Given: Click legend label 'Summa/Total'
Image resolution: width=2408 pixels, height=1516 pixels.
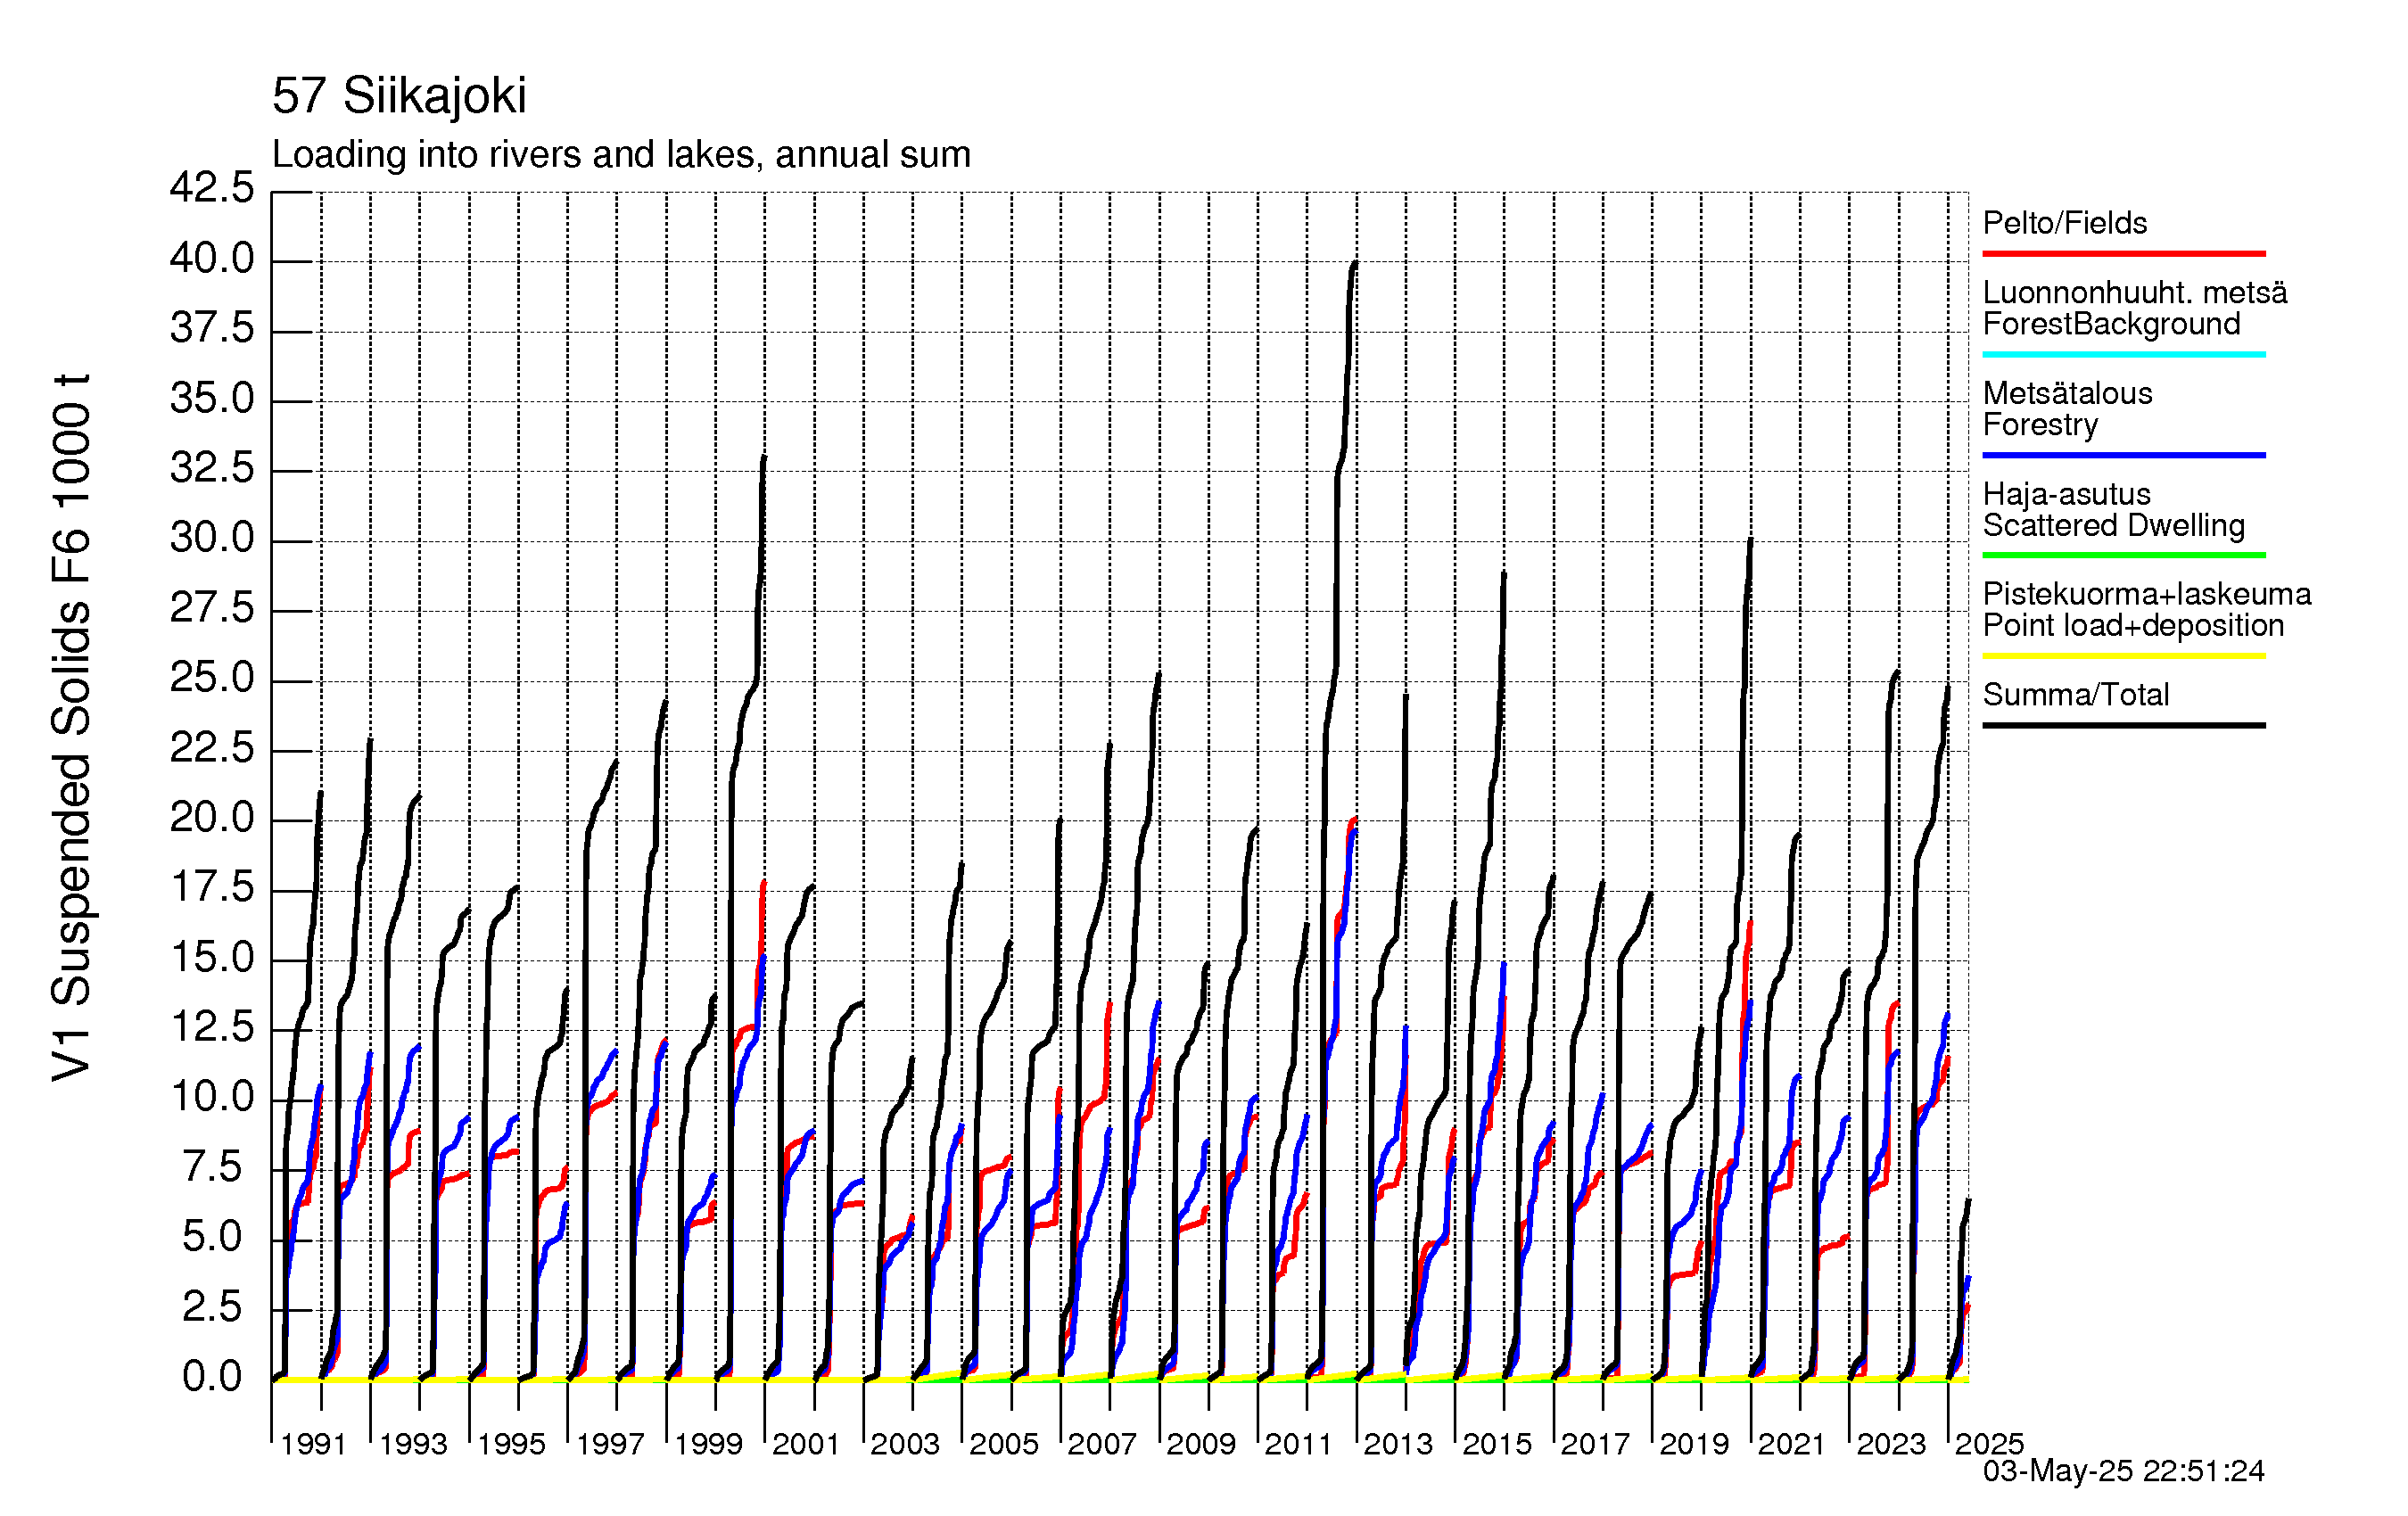Looking at the screenshot, I should click(2076, 694).
